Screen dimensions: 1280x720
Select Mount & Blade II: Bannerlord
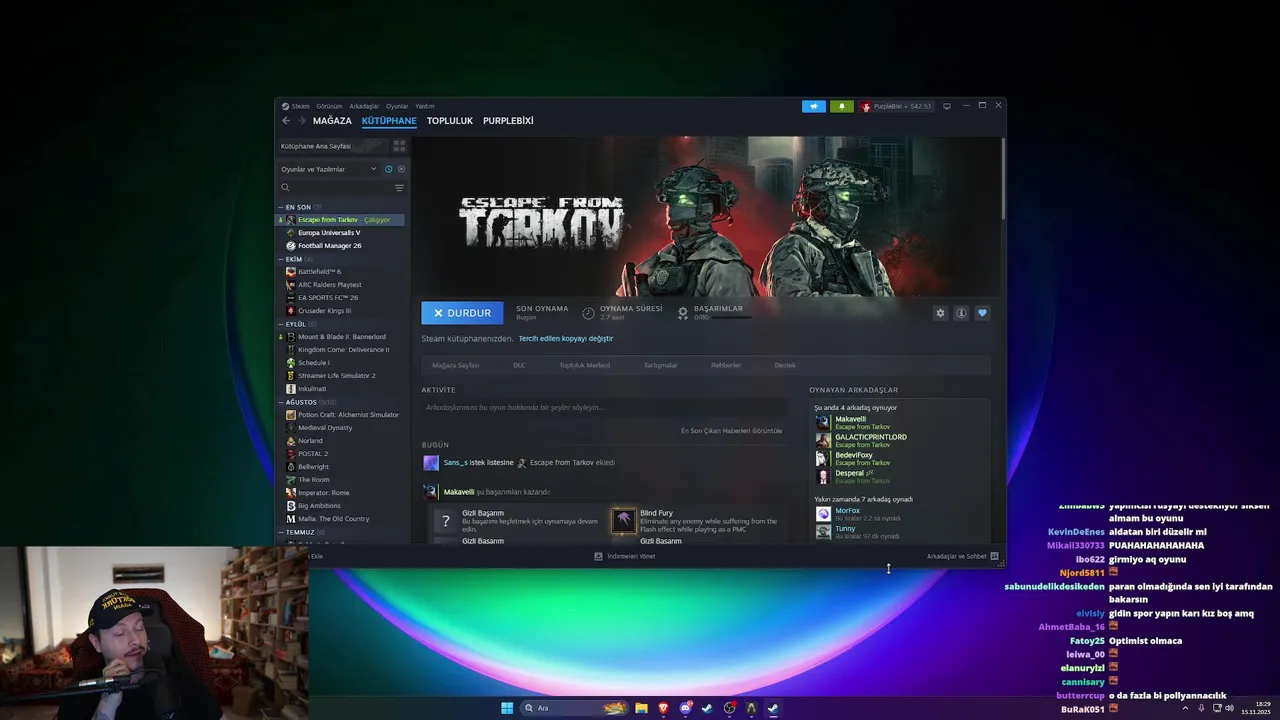coord(341,337)
